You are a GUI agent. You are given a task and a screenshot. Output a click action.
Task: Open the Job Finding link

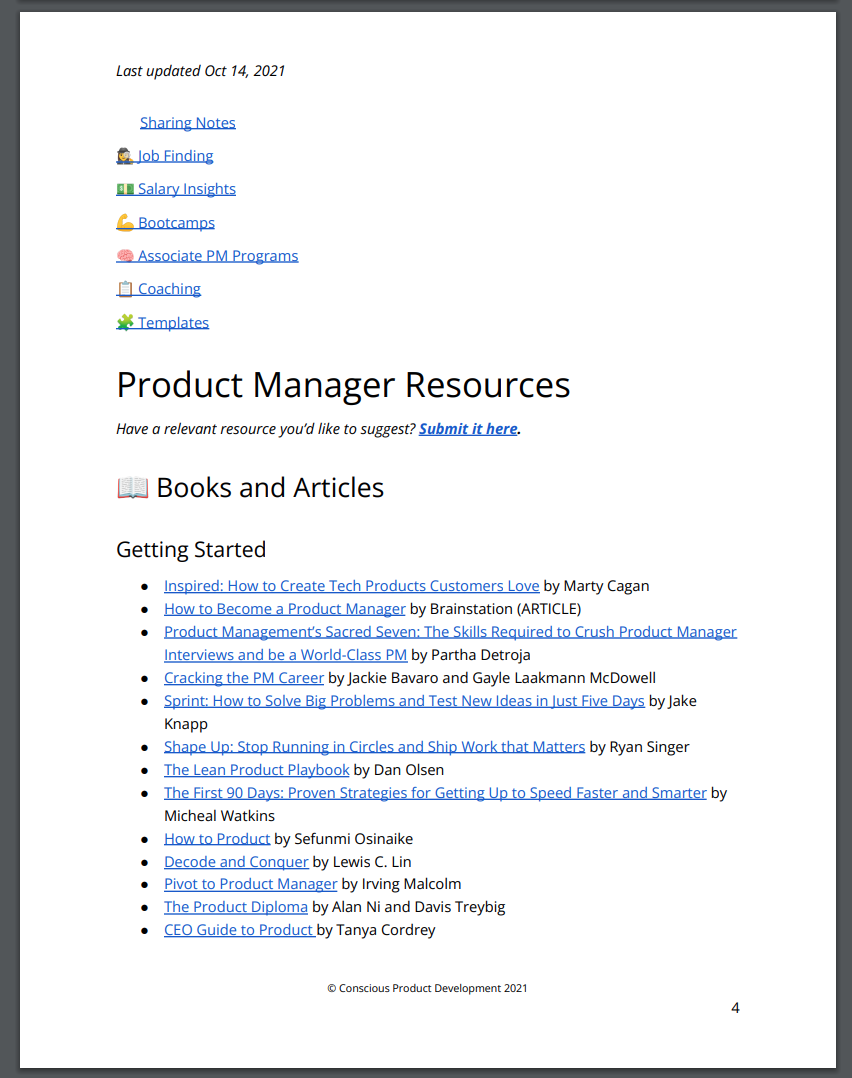coord(175,156)
